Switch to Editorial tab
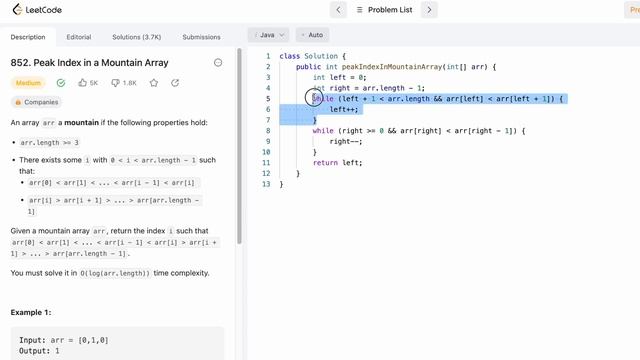 click(79, 37)
